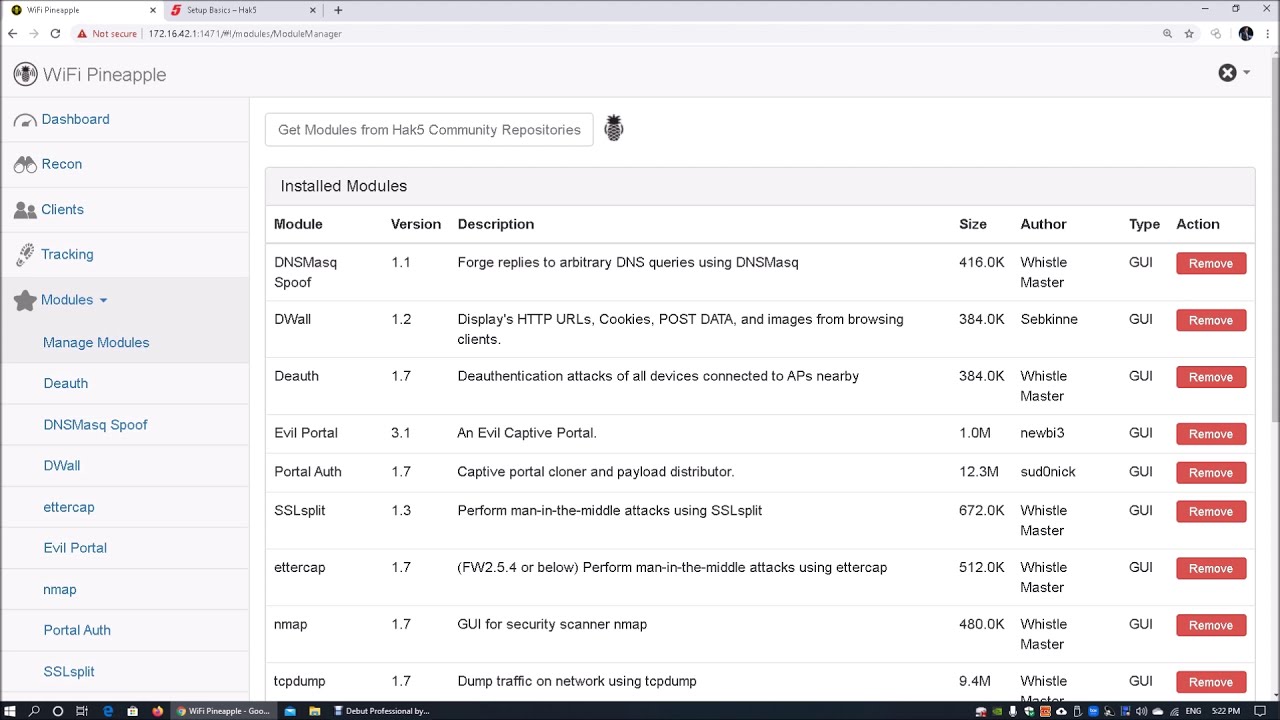Screen dimensions: 1280x720
Task: Click Get Modules from Hak5 Community Repositories
Action: click(x=429, y=130)
